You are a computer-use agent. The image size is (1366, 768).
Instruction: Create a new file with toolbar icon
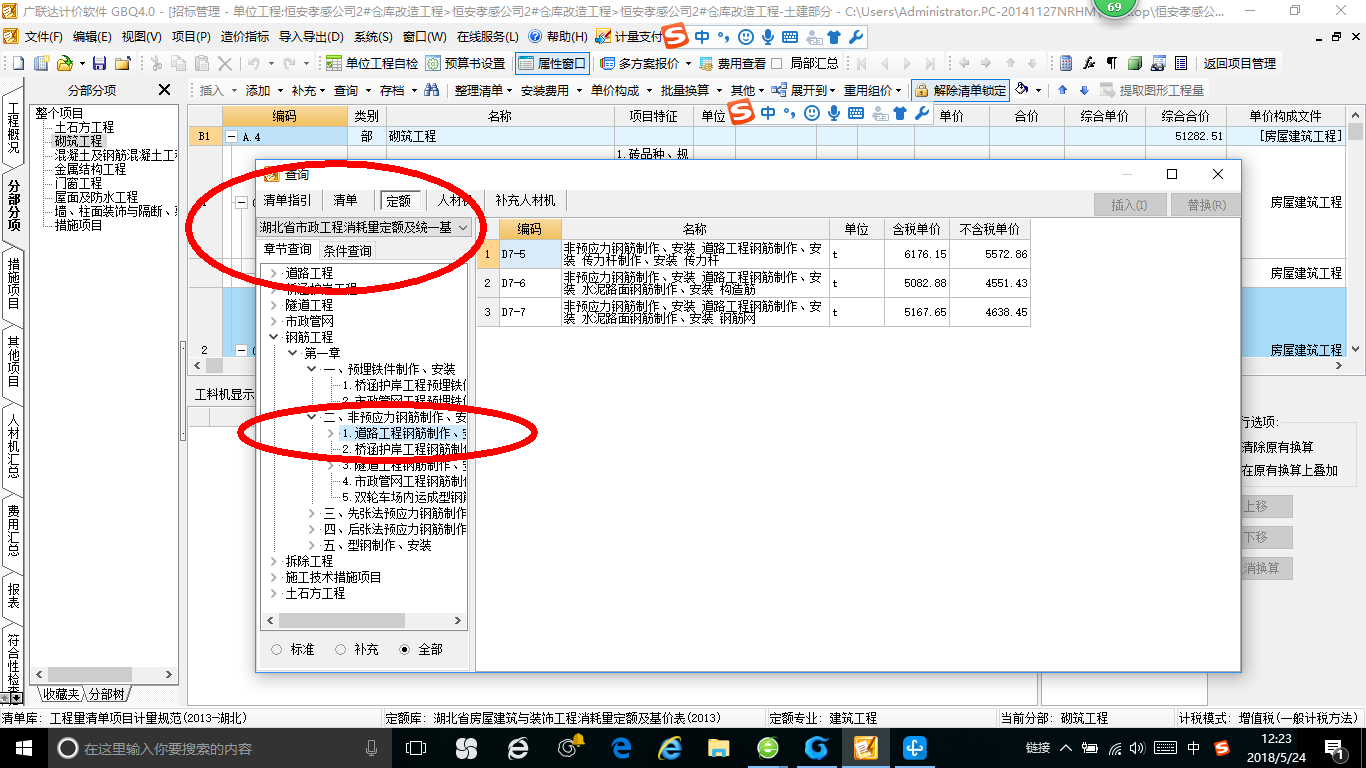18,63
